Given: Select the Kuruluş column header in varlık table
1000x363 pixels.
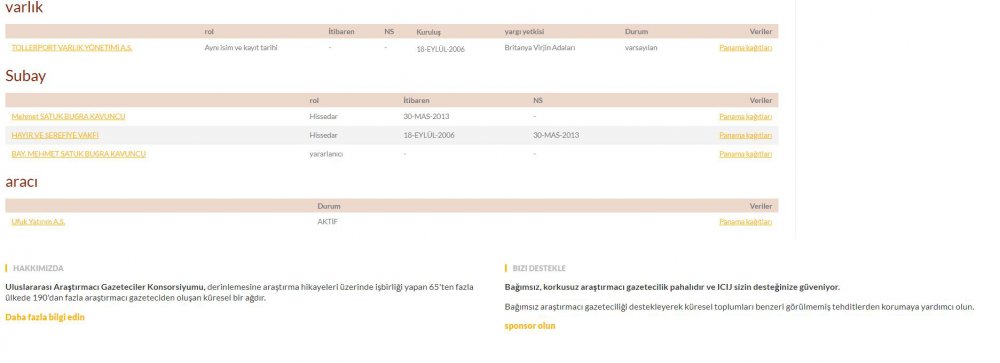Looking at the screenshot, I should click(429, 32).
